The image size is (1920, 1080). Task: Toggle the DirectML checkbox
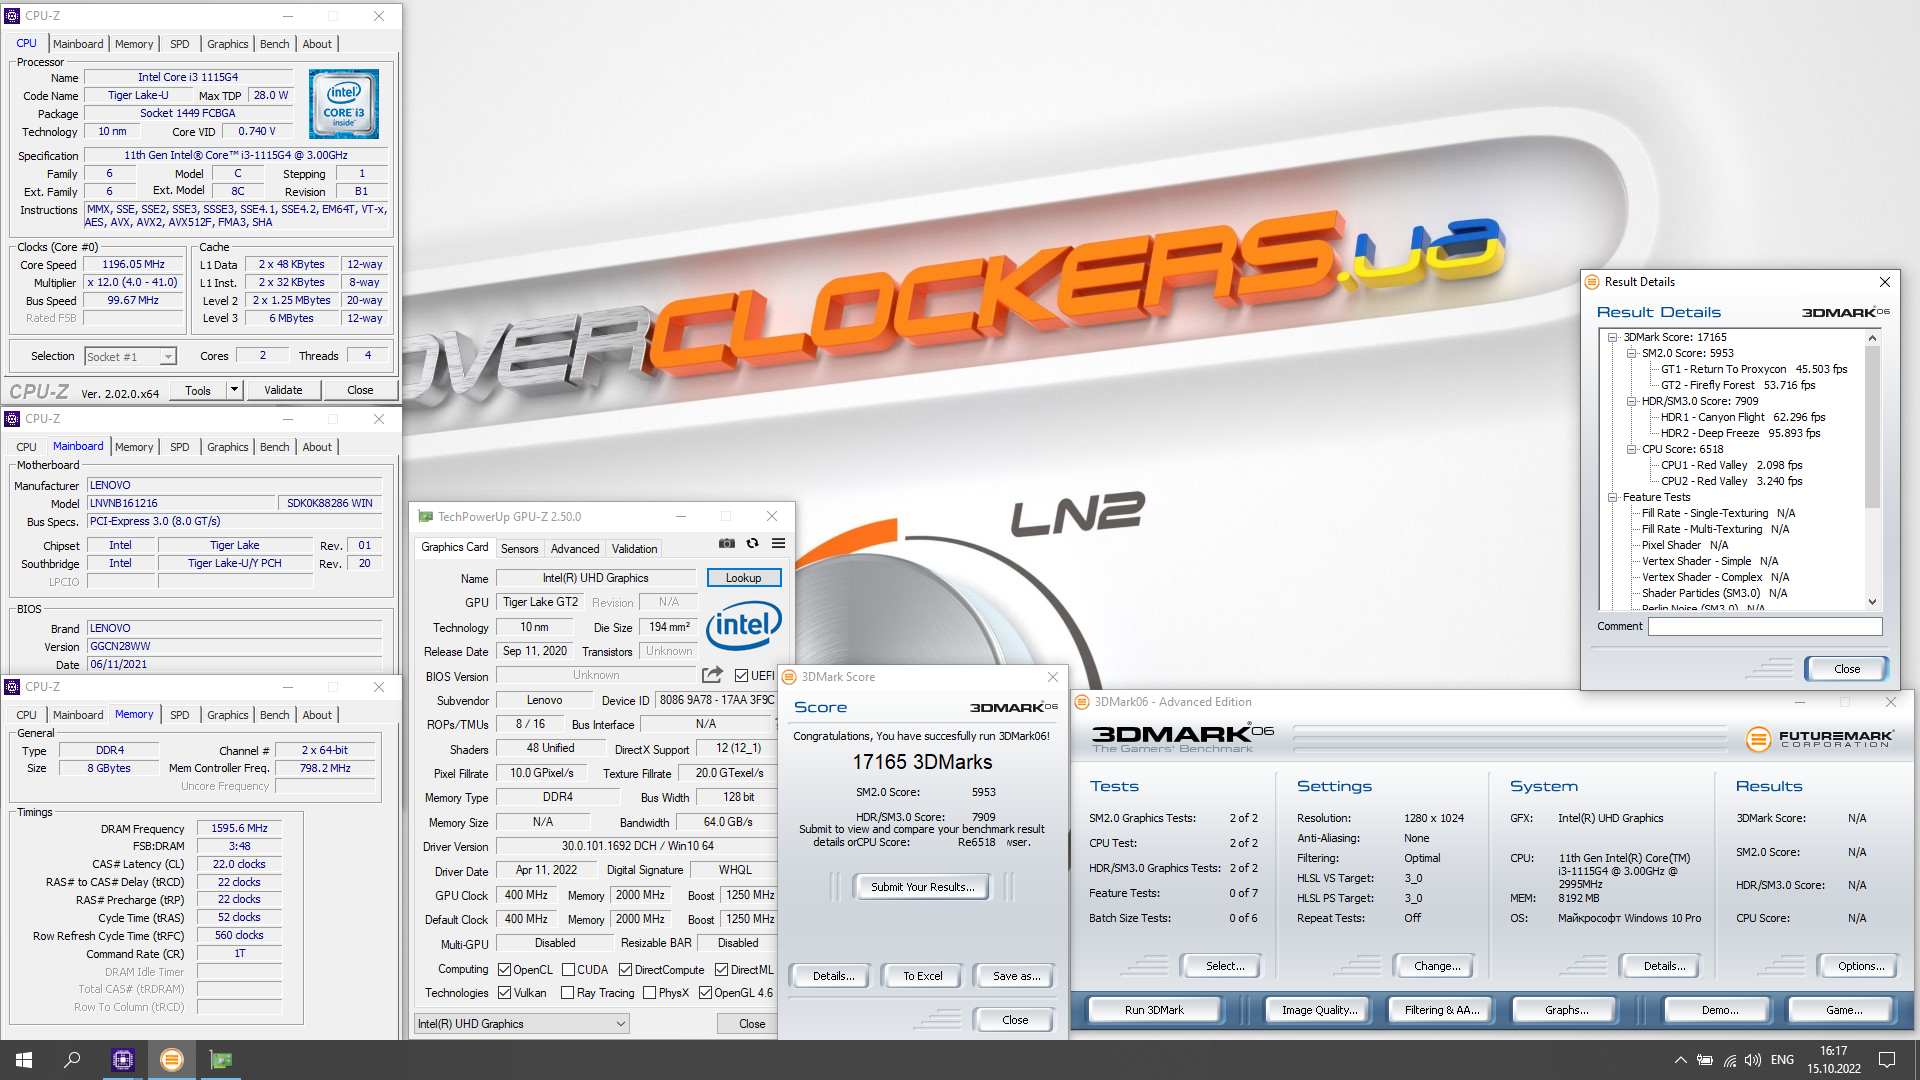coord(721,969)
